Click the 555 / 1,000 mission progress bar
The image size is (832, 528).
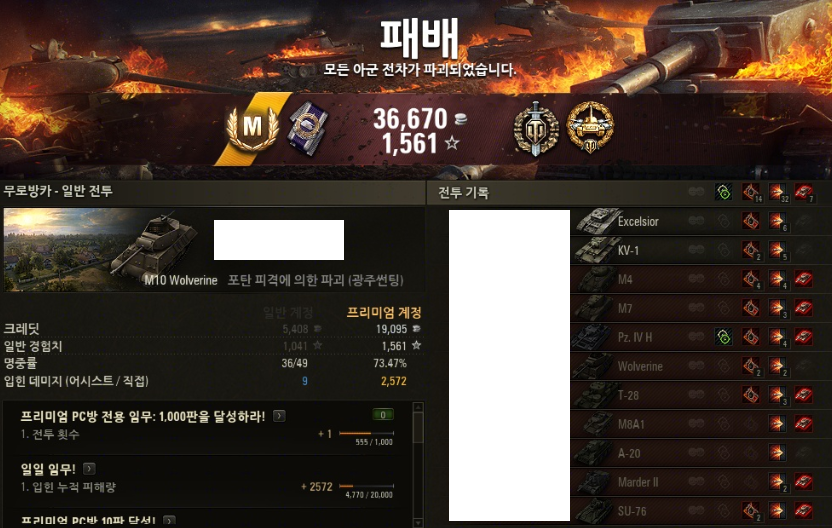pos(366,434)
